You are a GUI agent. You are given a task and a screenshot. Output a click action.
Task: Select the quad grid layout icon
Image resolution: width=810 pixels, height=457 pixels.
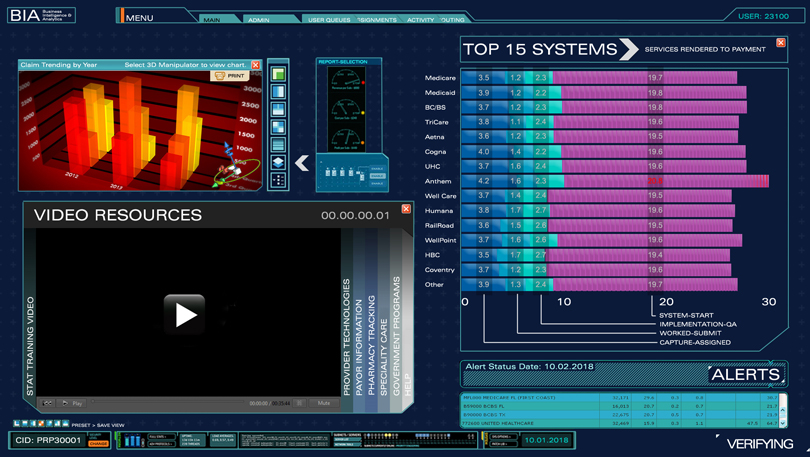(x=278, y=127)
